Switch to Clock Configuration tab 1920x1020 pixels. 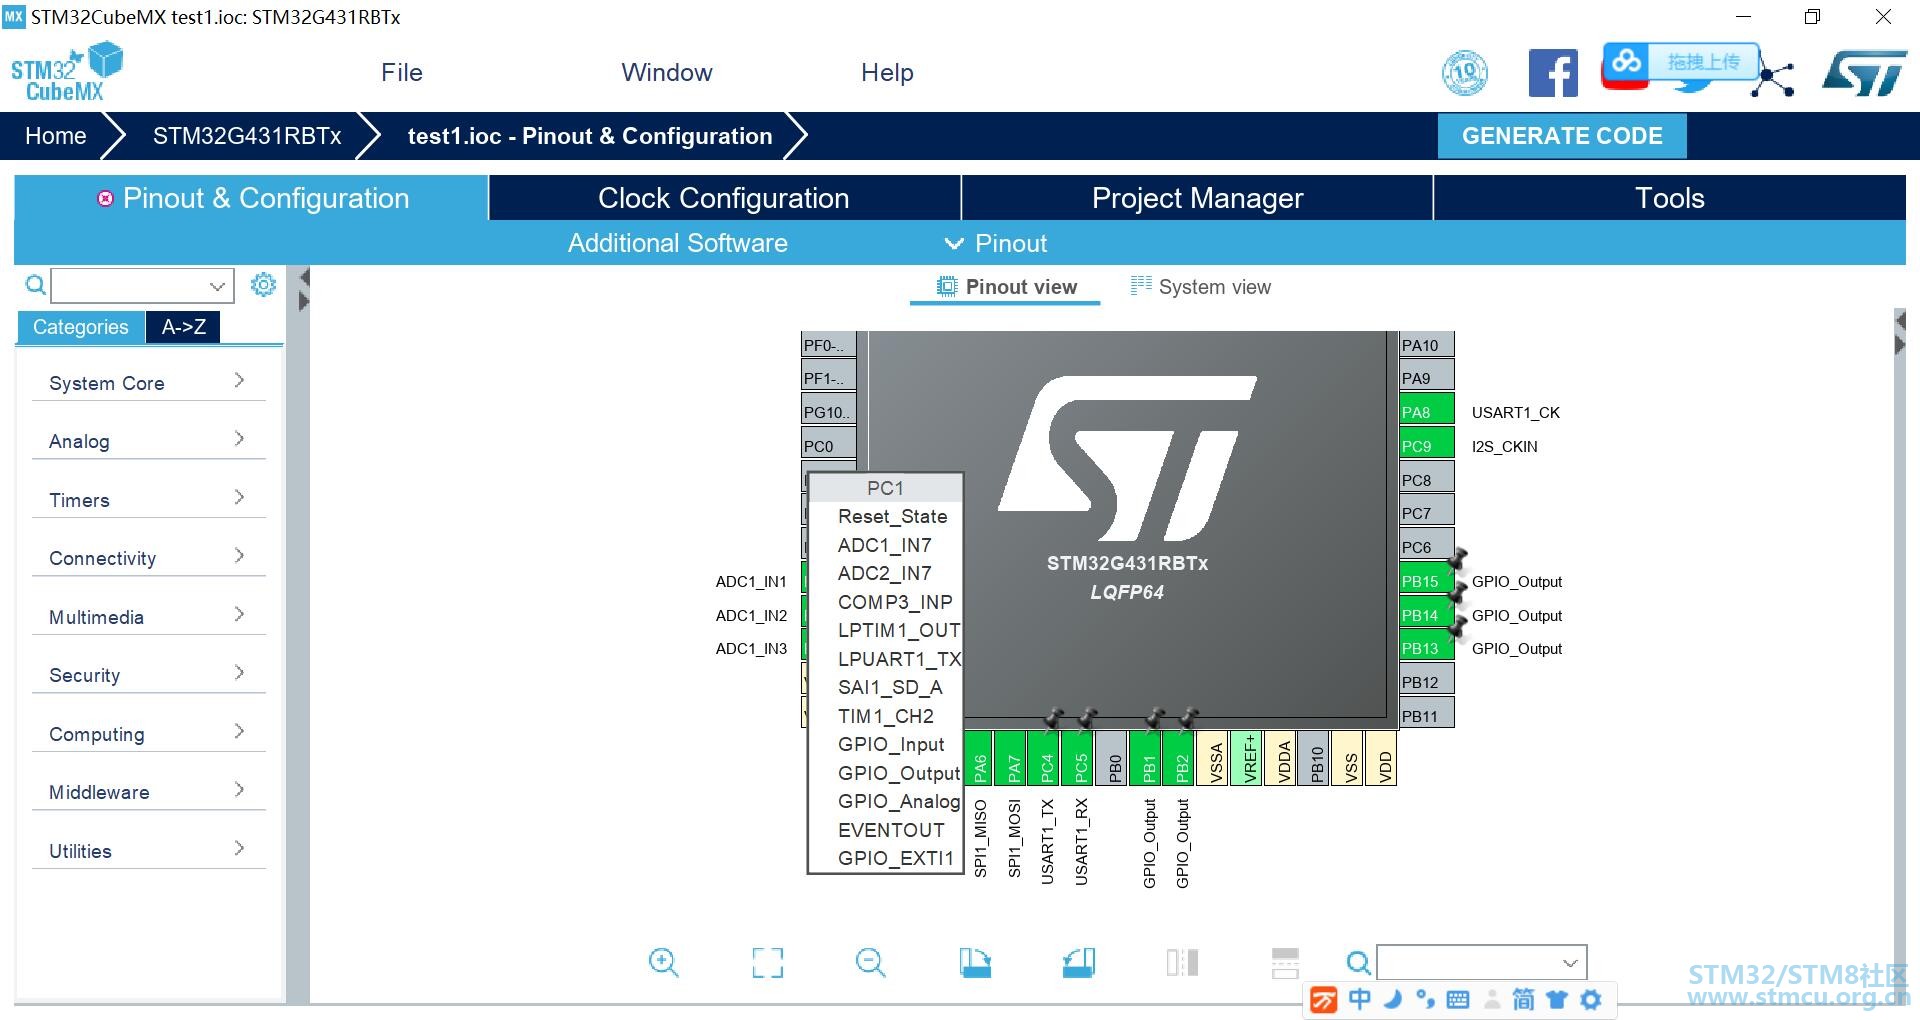[x=724, y=198]
